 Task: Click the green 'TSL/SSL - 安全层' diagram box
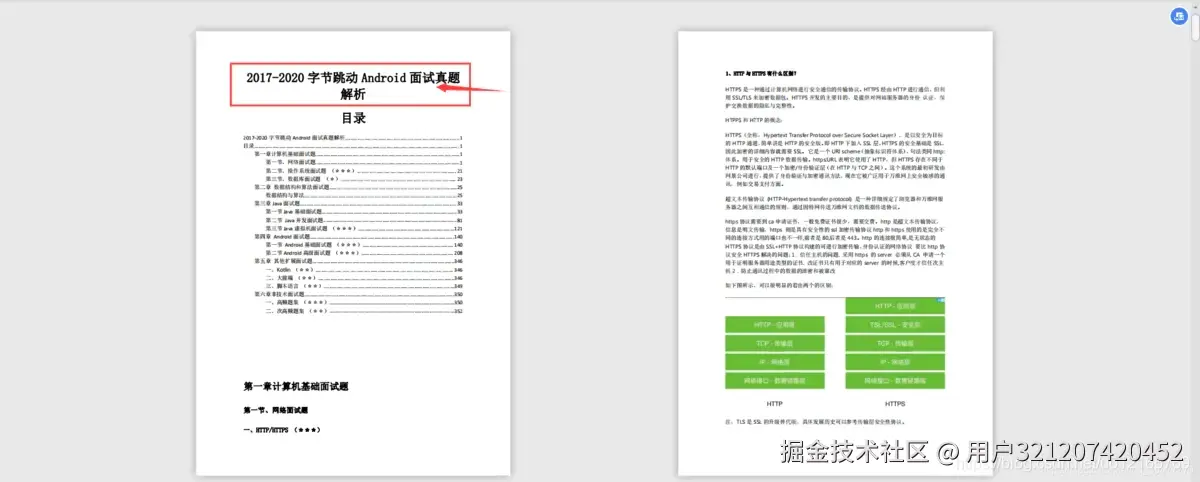tap(895, 325)
